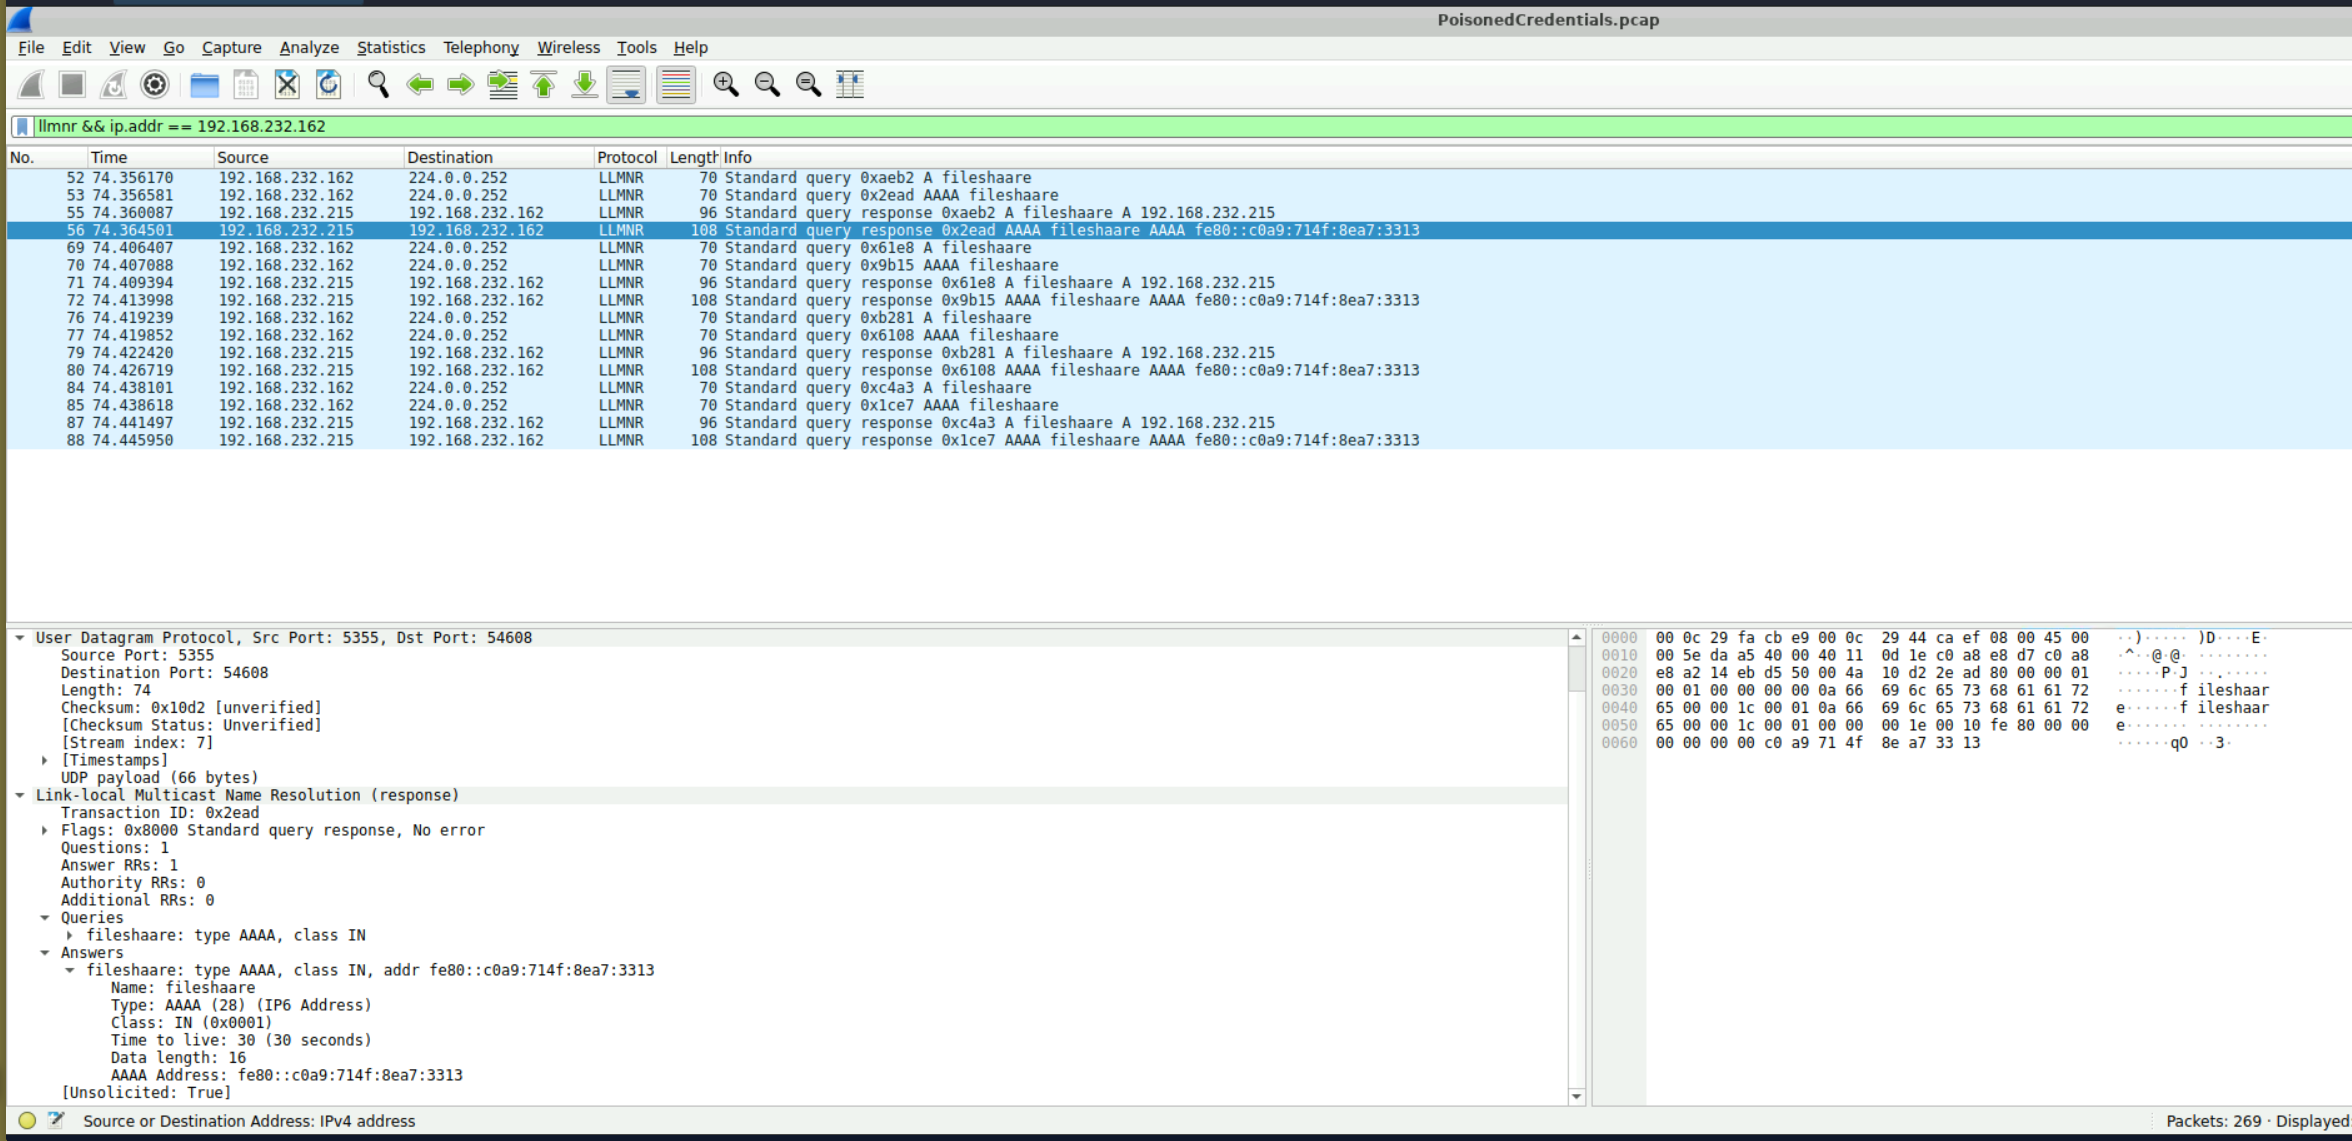
Task: Click Find a packet magnifier icon
Action: [378, 85]
